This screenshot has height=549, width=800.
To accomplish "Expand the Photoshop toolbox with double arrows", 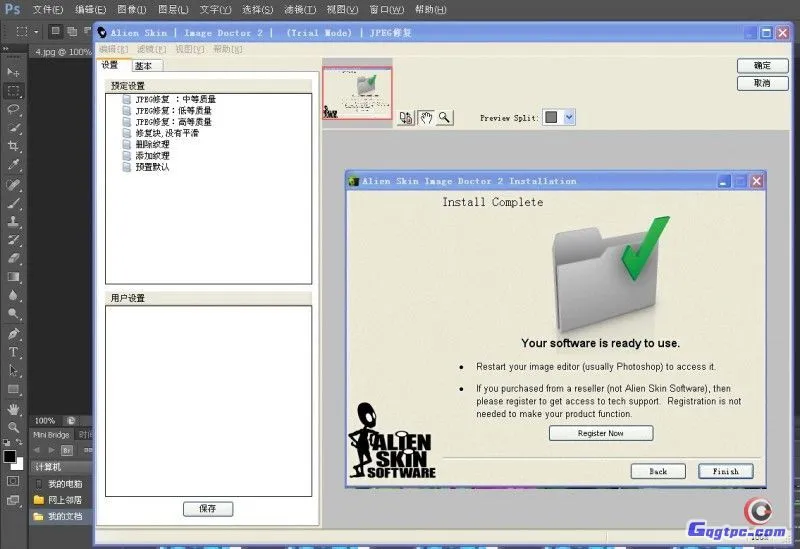I will [x=6, y=49].
